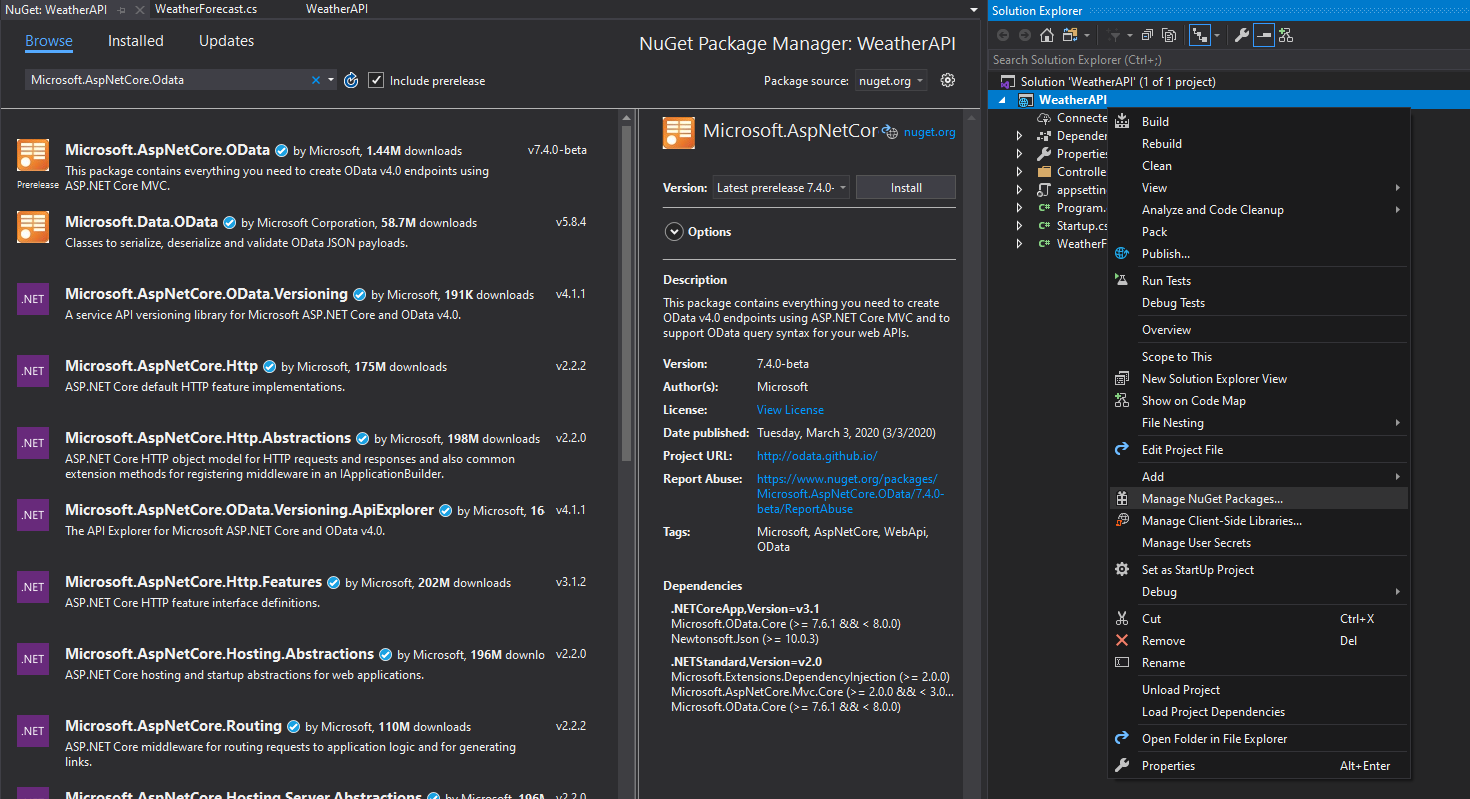Viewport: 1470px width, 799px height.
Task: Expand the Options section
Action: [673, 231]
